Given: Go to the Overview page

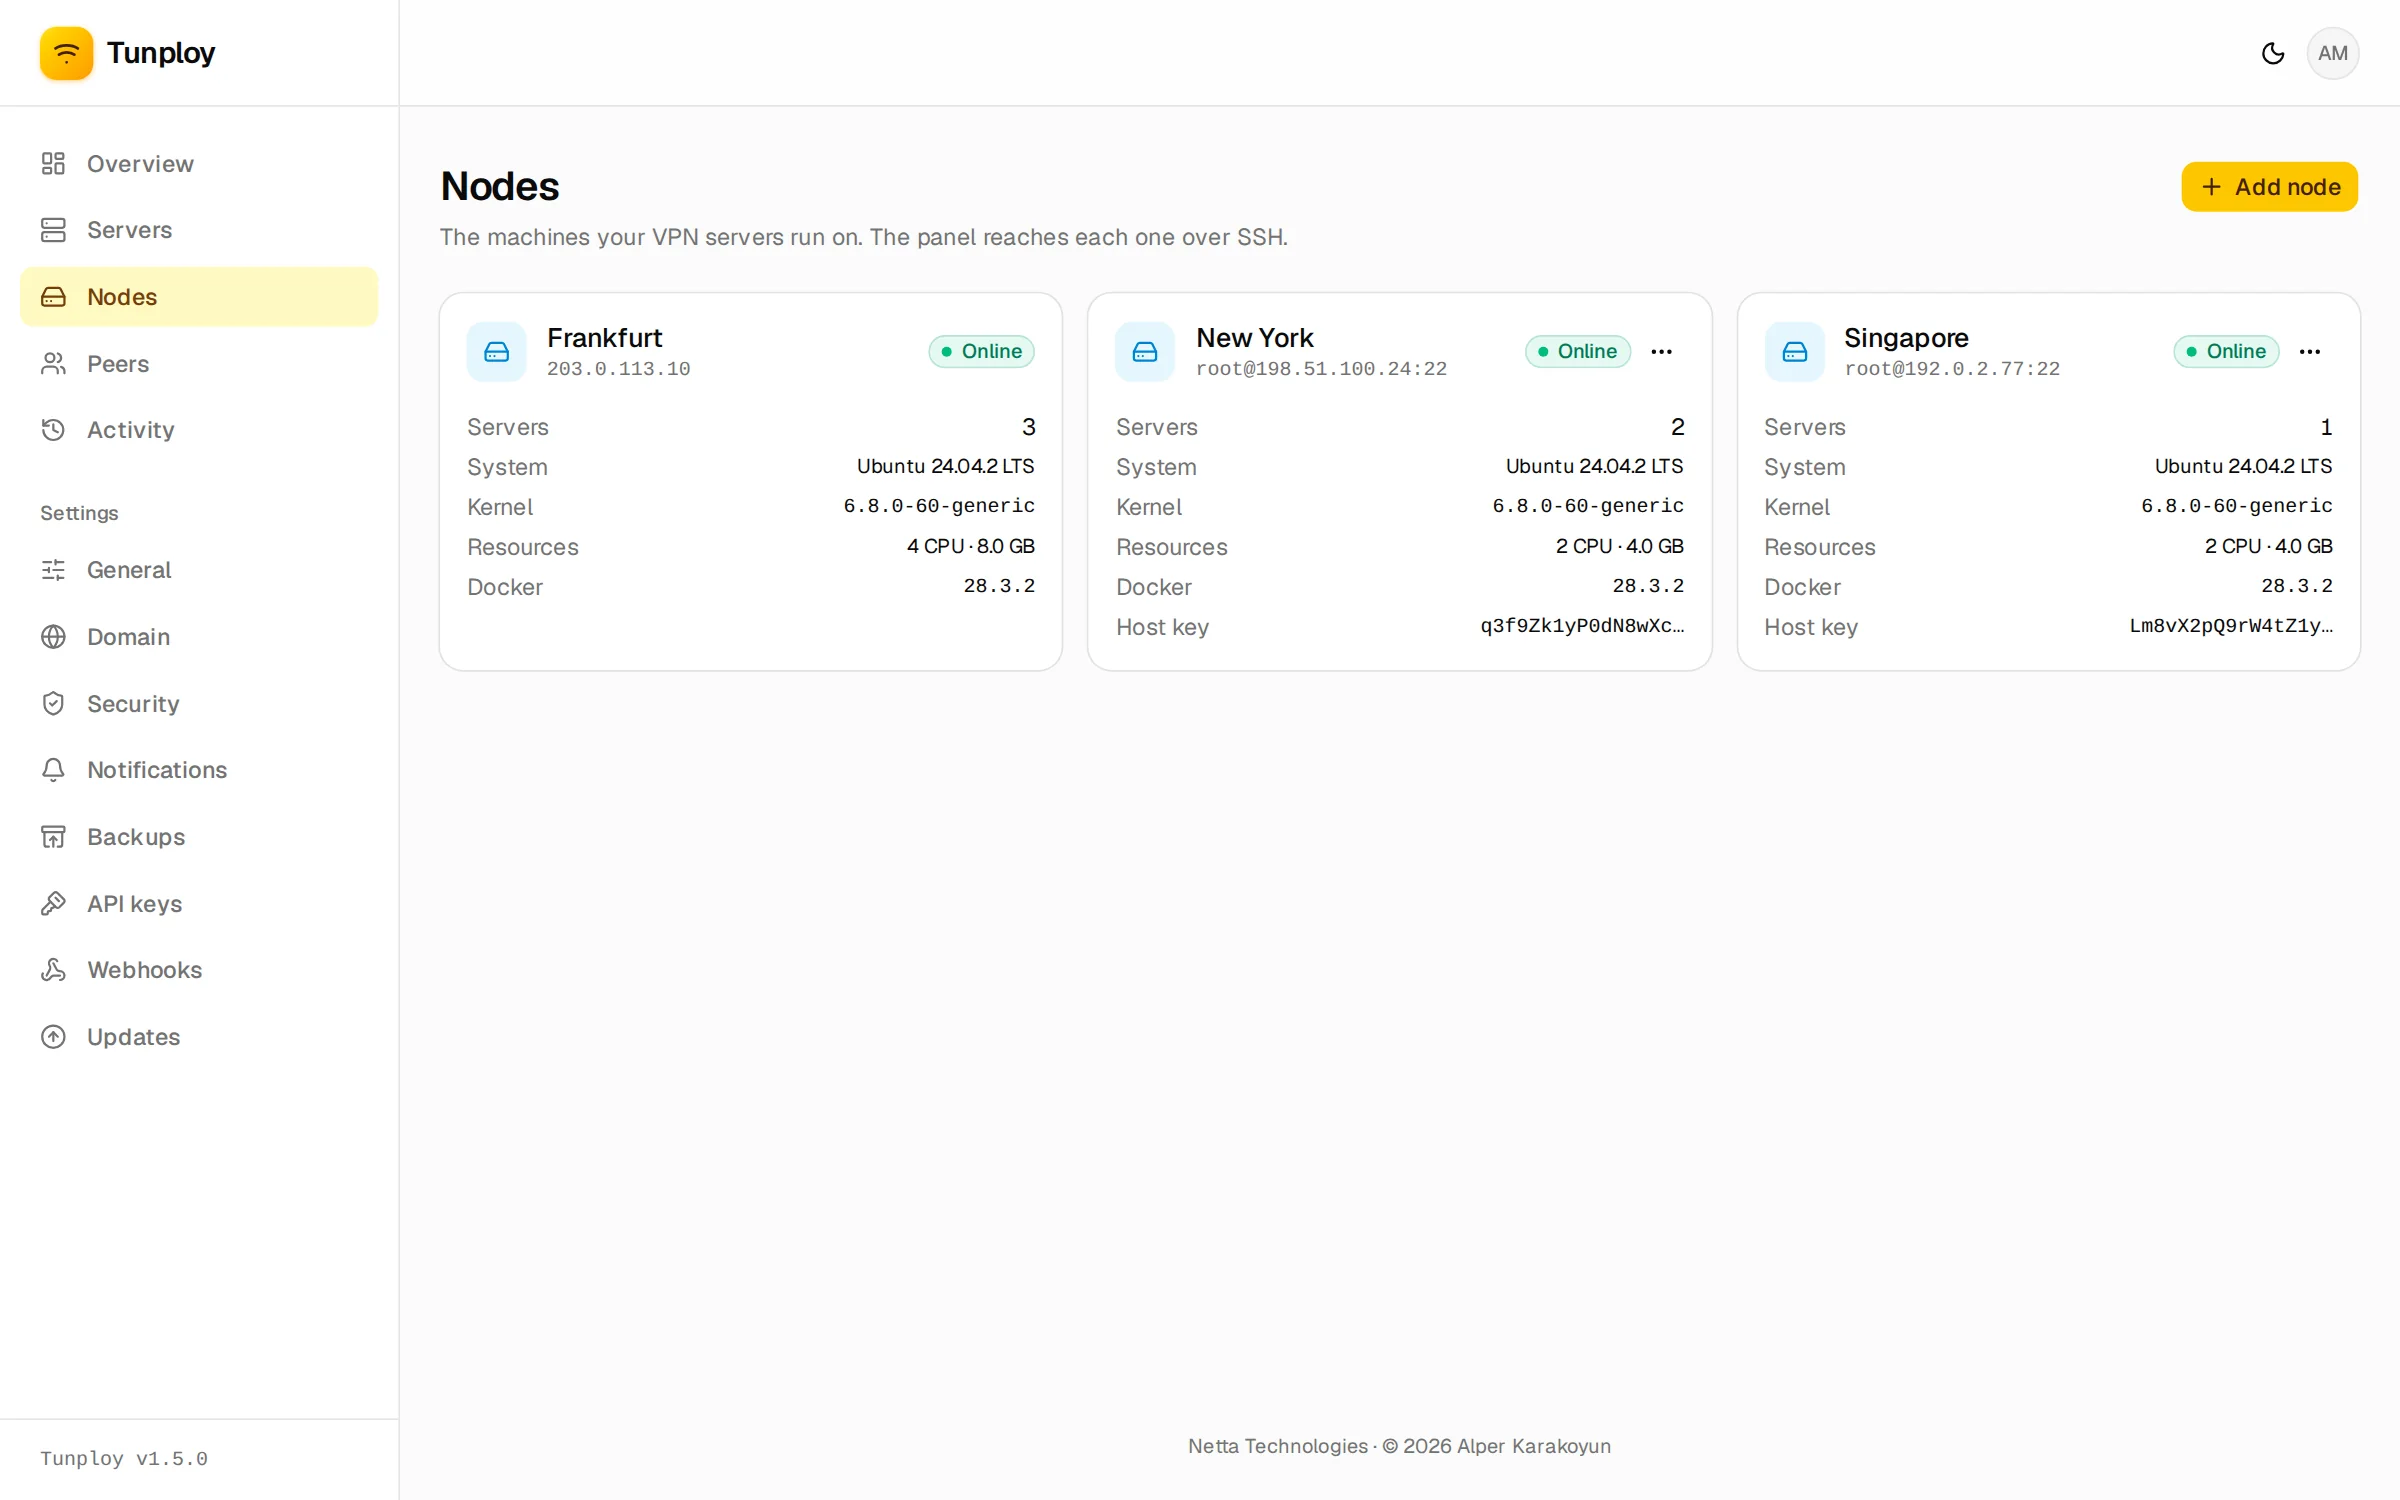Looking at the screenshot, I should click(x=199, y=163).
